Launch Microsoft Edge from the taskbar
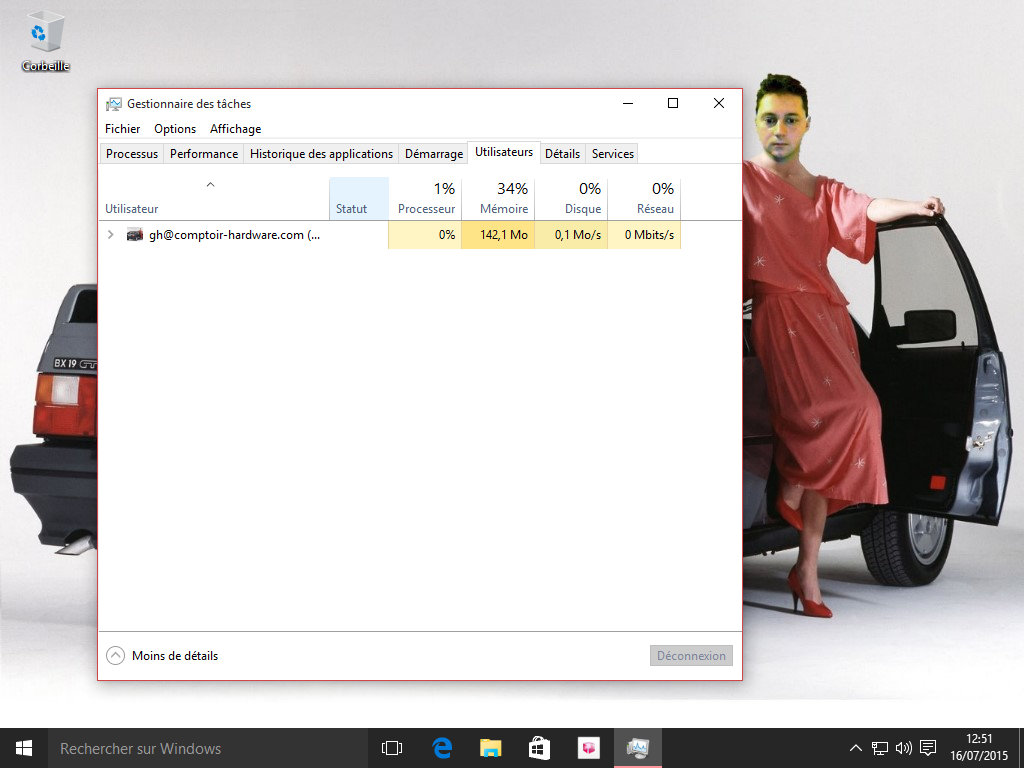The image size is (1024, 768). point(442,748)
